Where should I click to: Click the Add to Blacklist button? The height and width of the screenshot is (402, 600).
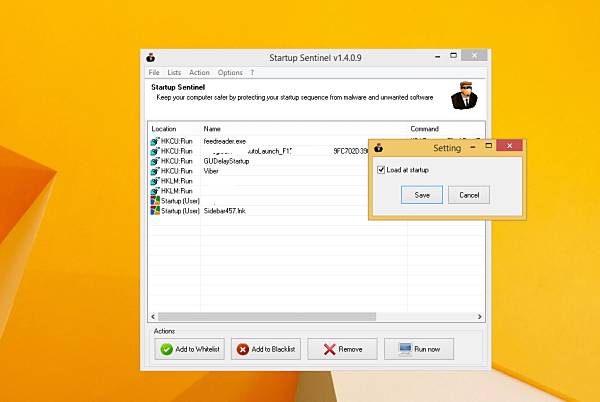click(266, 349)
